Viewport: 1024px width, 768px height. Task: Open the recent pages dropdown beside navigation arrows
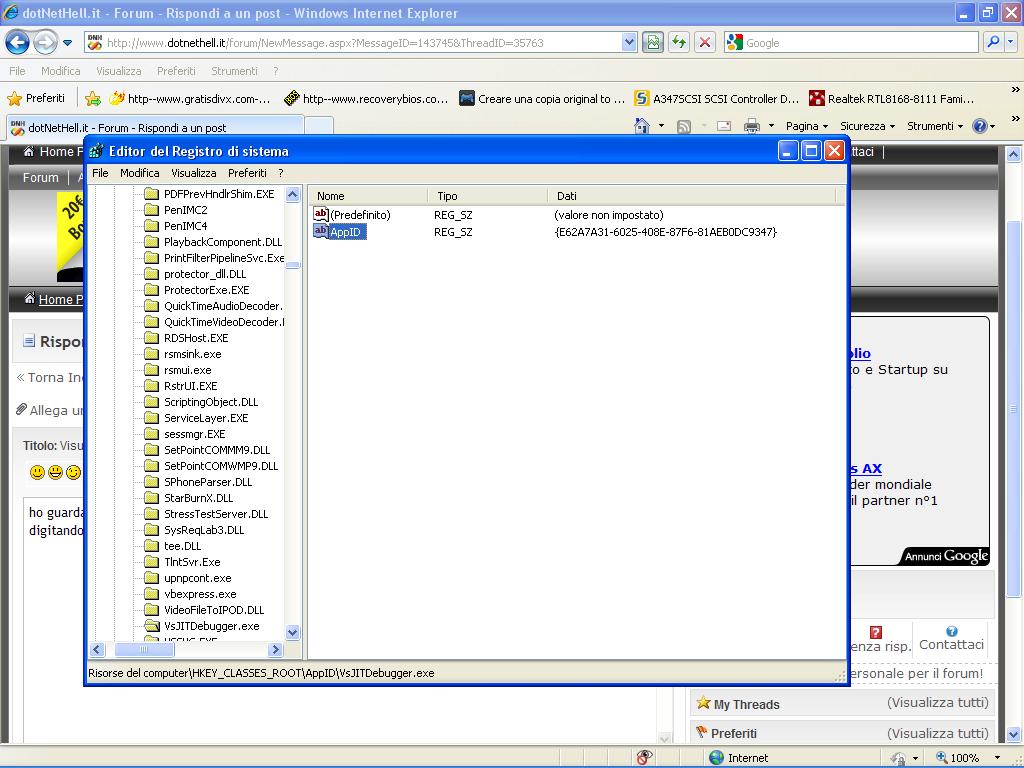coord(67,43)
